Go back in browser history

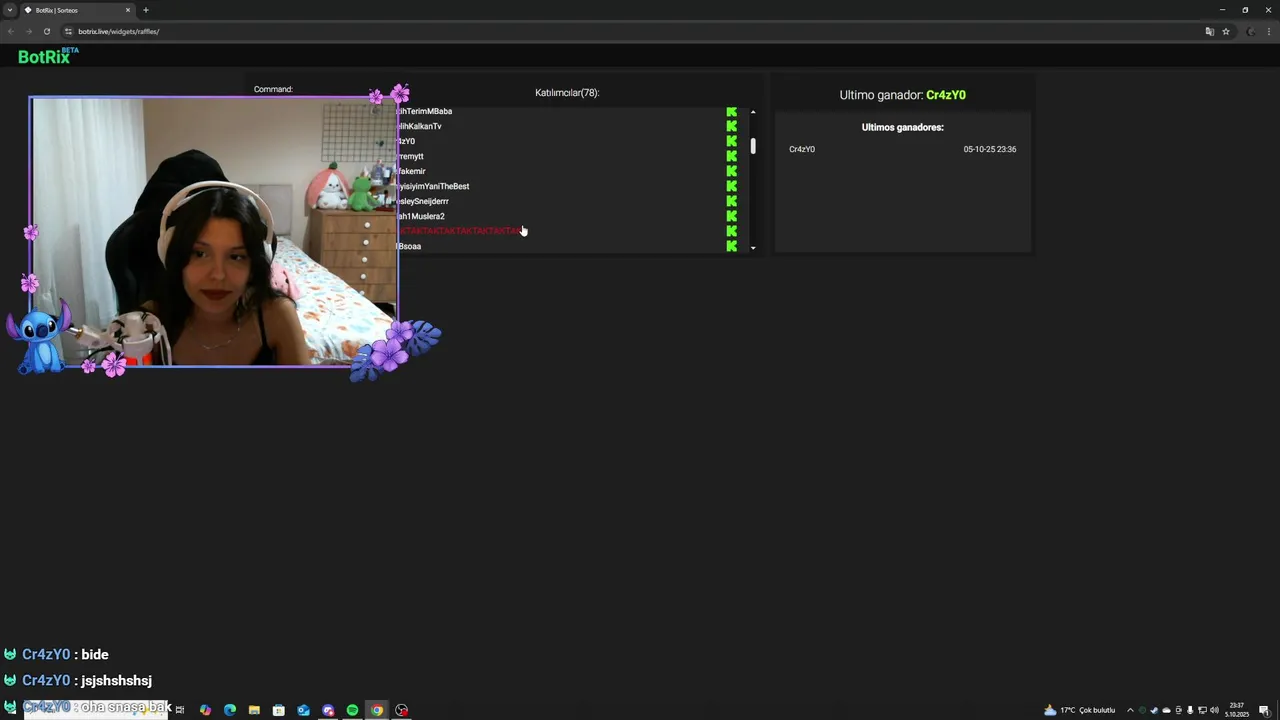[x=10, y=31]
